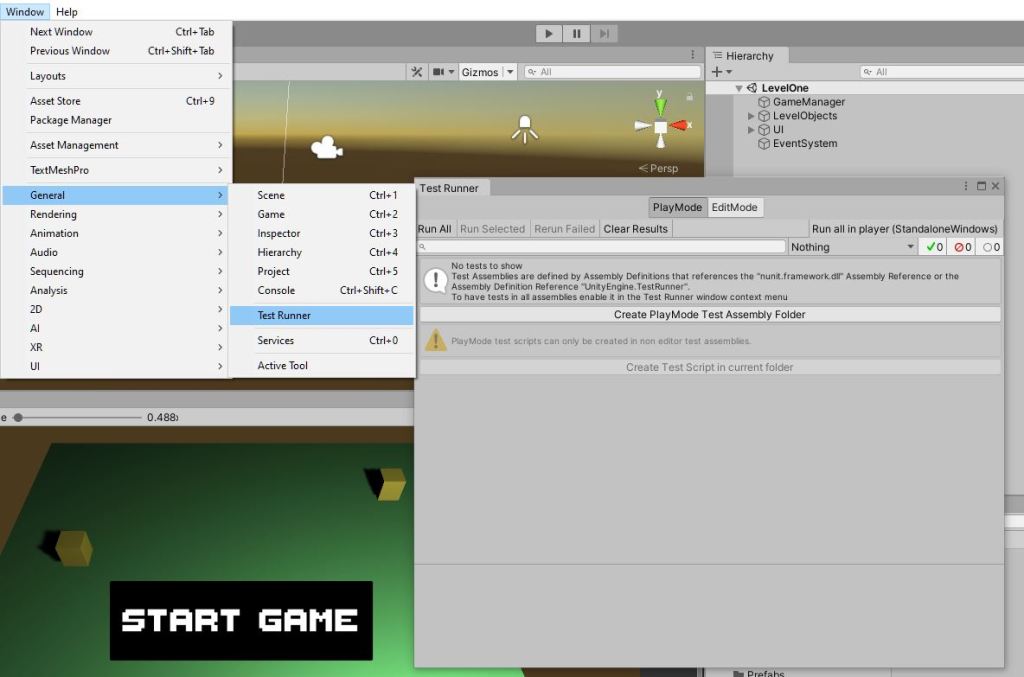The image size is (1024, 677).
Task: Select the camera gizmo in Scene view
Action: [327, 148]
